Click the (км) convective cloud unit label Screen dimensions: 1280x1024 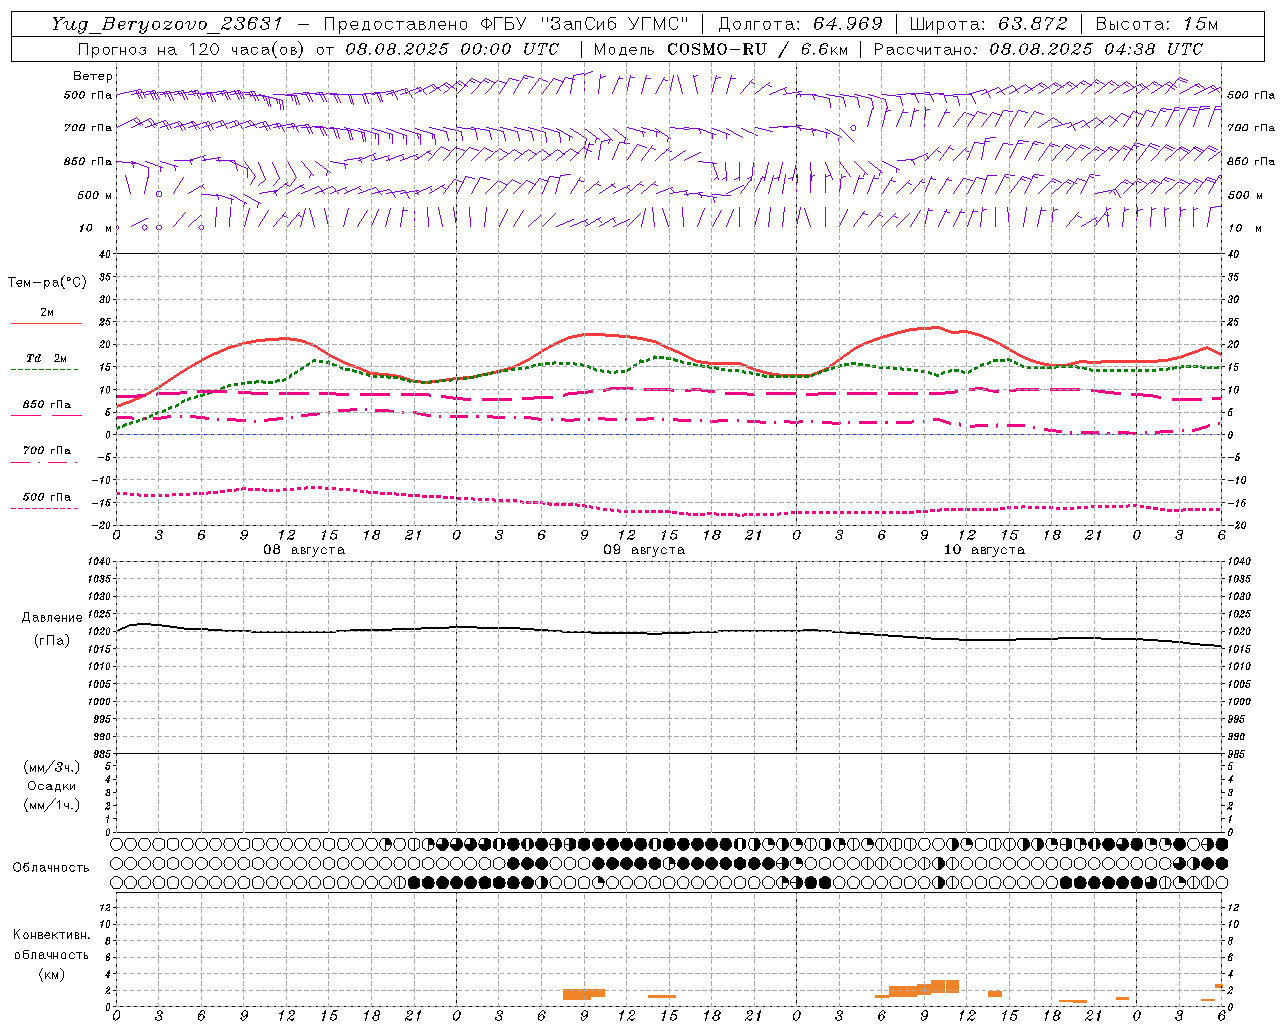(x=52, y=974)
